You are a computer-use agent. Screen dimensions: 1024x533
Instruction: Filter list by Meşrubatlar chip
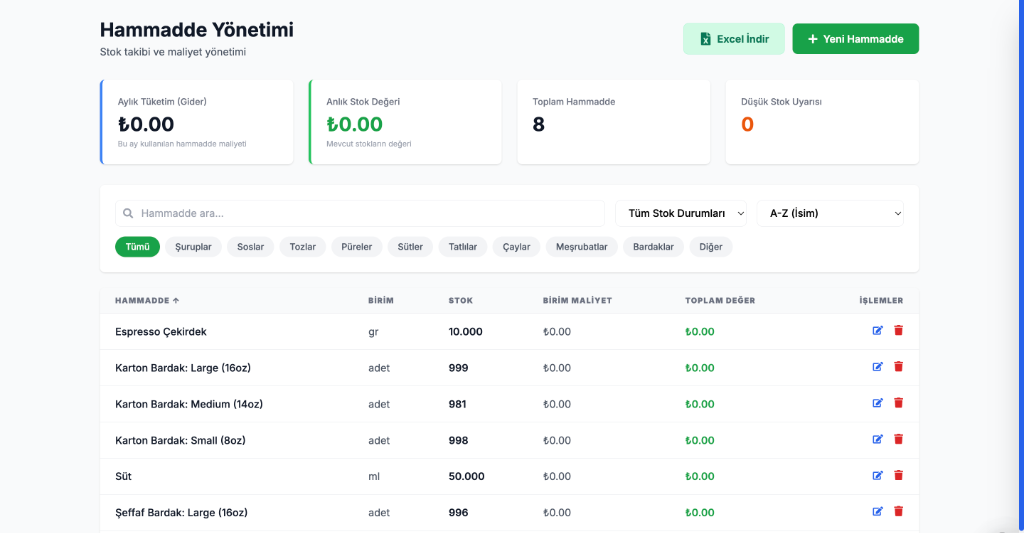click(x=581, y=247)
